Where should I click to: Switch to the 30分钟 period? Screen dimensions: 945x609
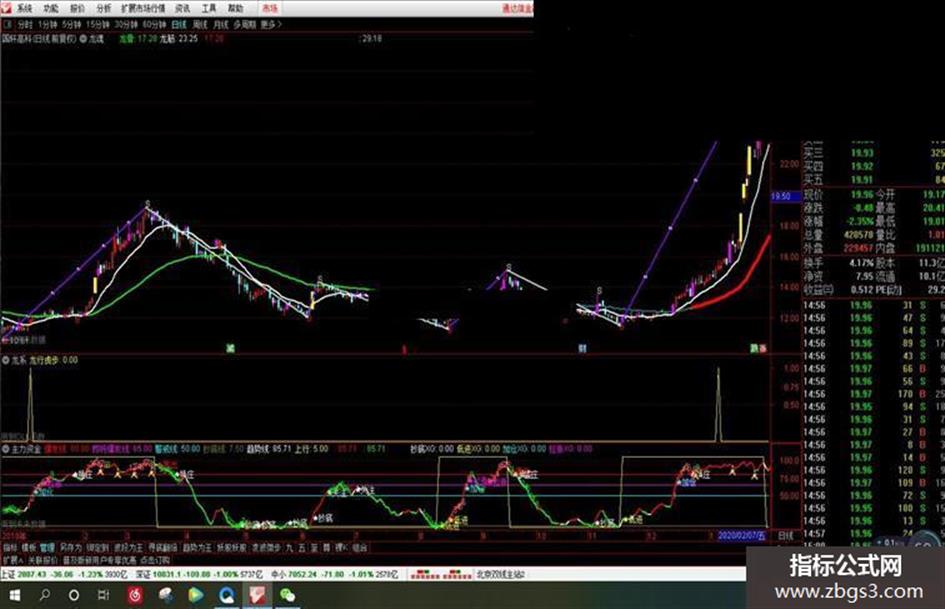coord(126,25)
